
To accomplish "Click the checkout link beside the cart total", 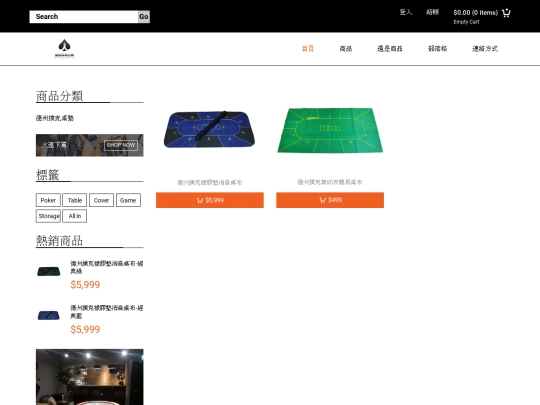I will (x=433, y=12).
